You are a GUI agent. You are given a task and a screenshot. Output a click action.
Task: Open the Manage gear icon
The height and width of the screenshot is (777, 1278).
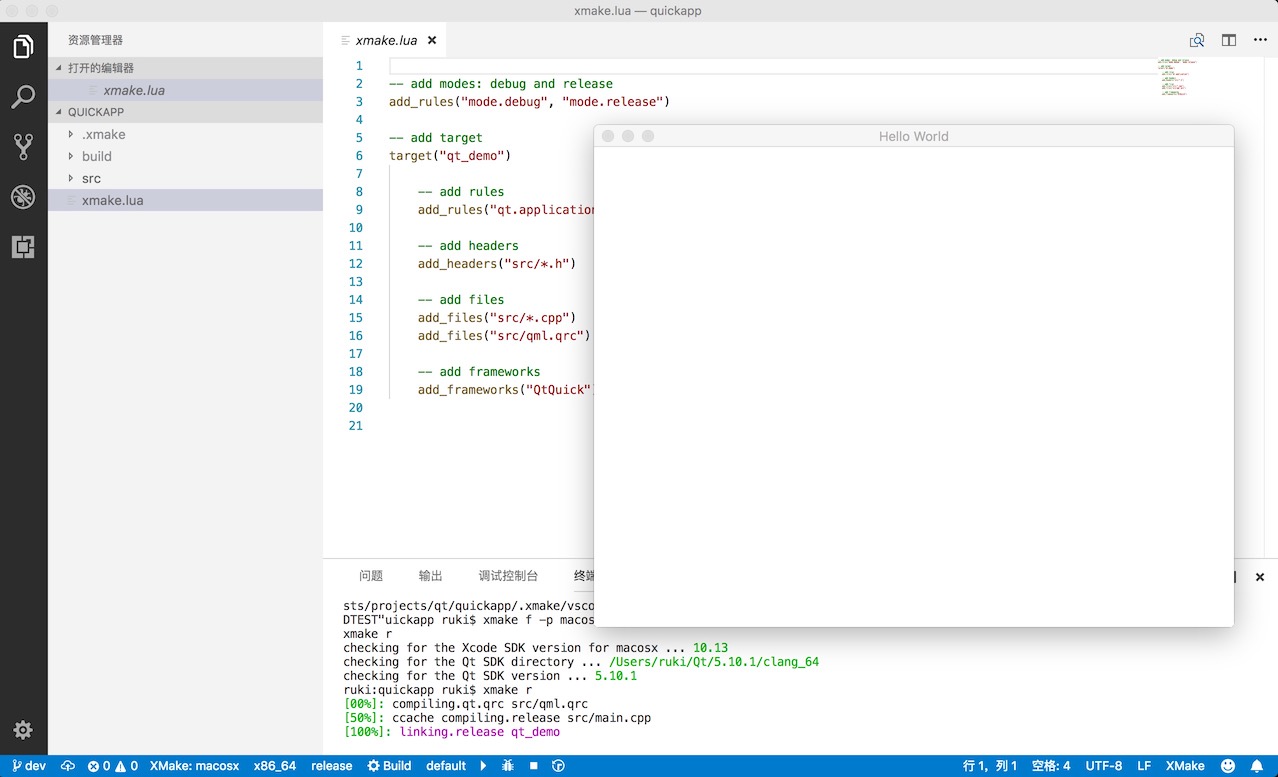click(23, 730)
